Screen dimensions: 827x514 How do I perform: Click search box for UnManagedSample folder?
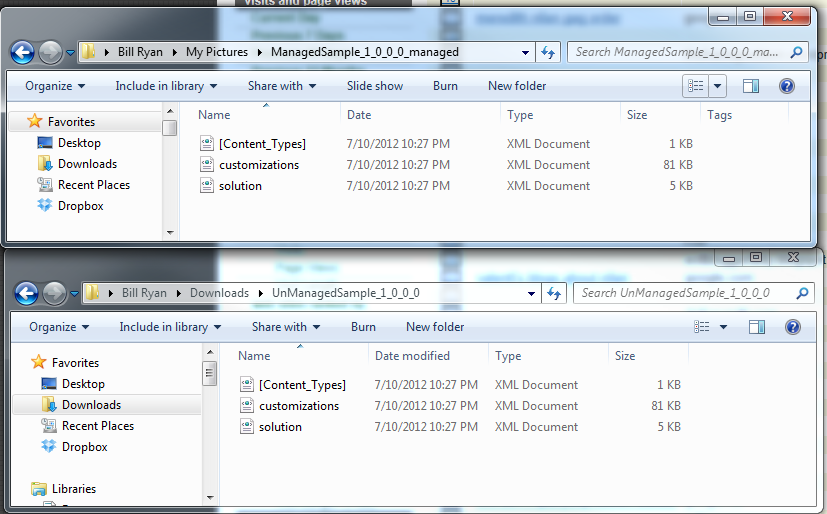pyautogui.click(x=694, y=293)
